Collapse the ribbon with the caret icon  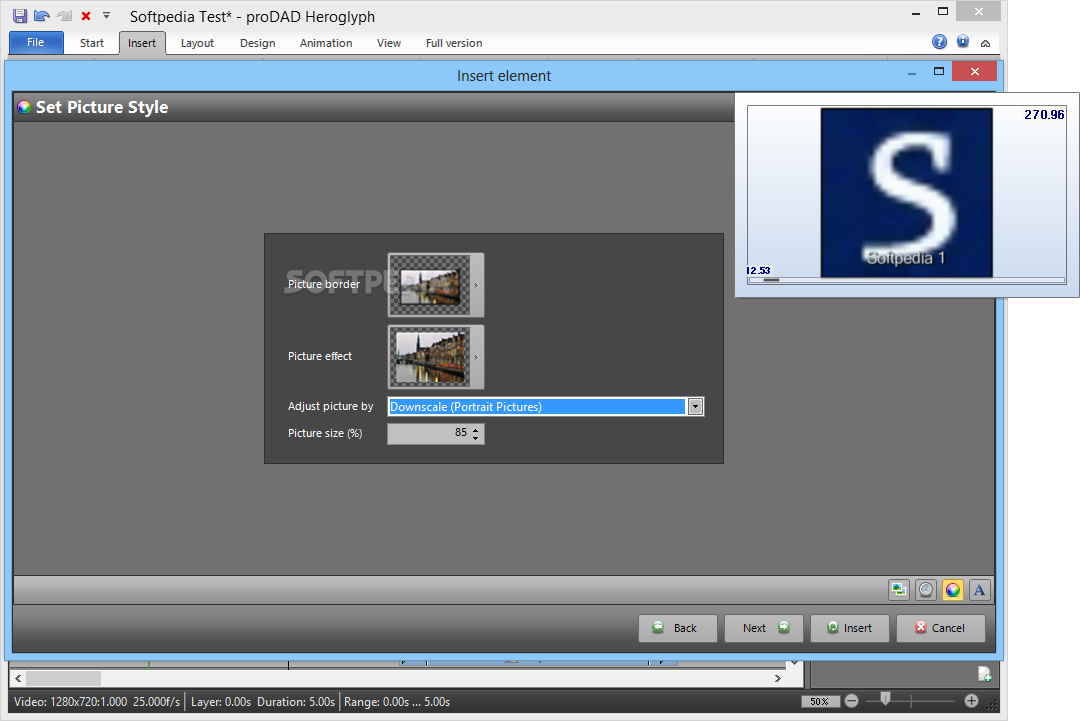point(986,43)
